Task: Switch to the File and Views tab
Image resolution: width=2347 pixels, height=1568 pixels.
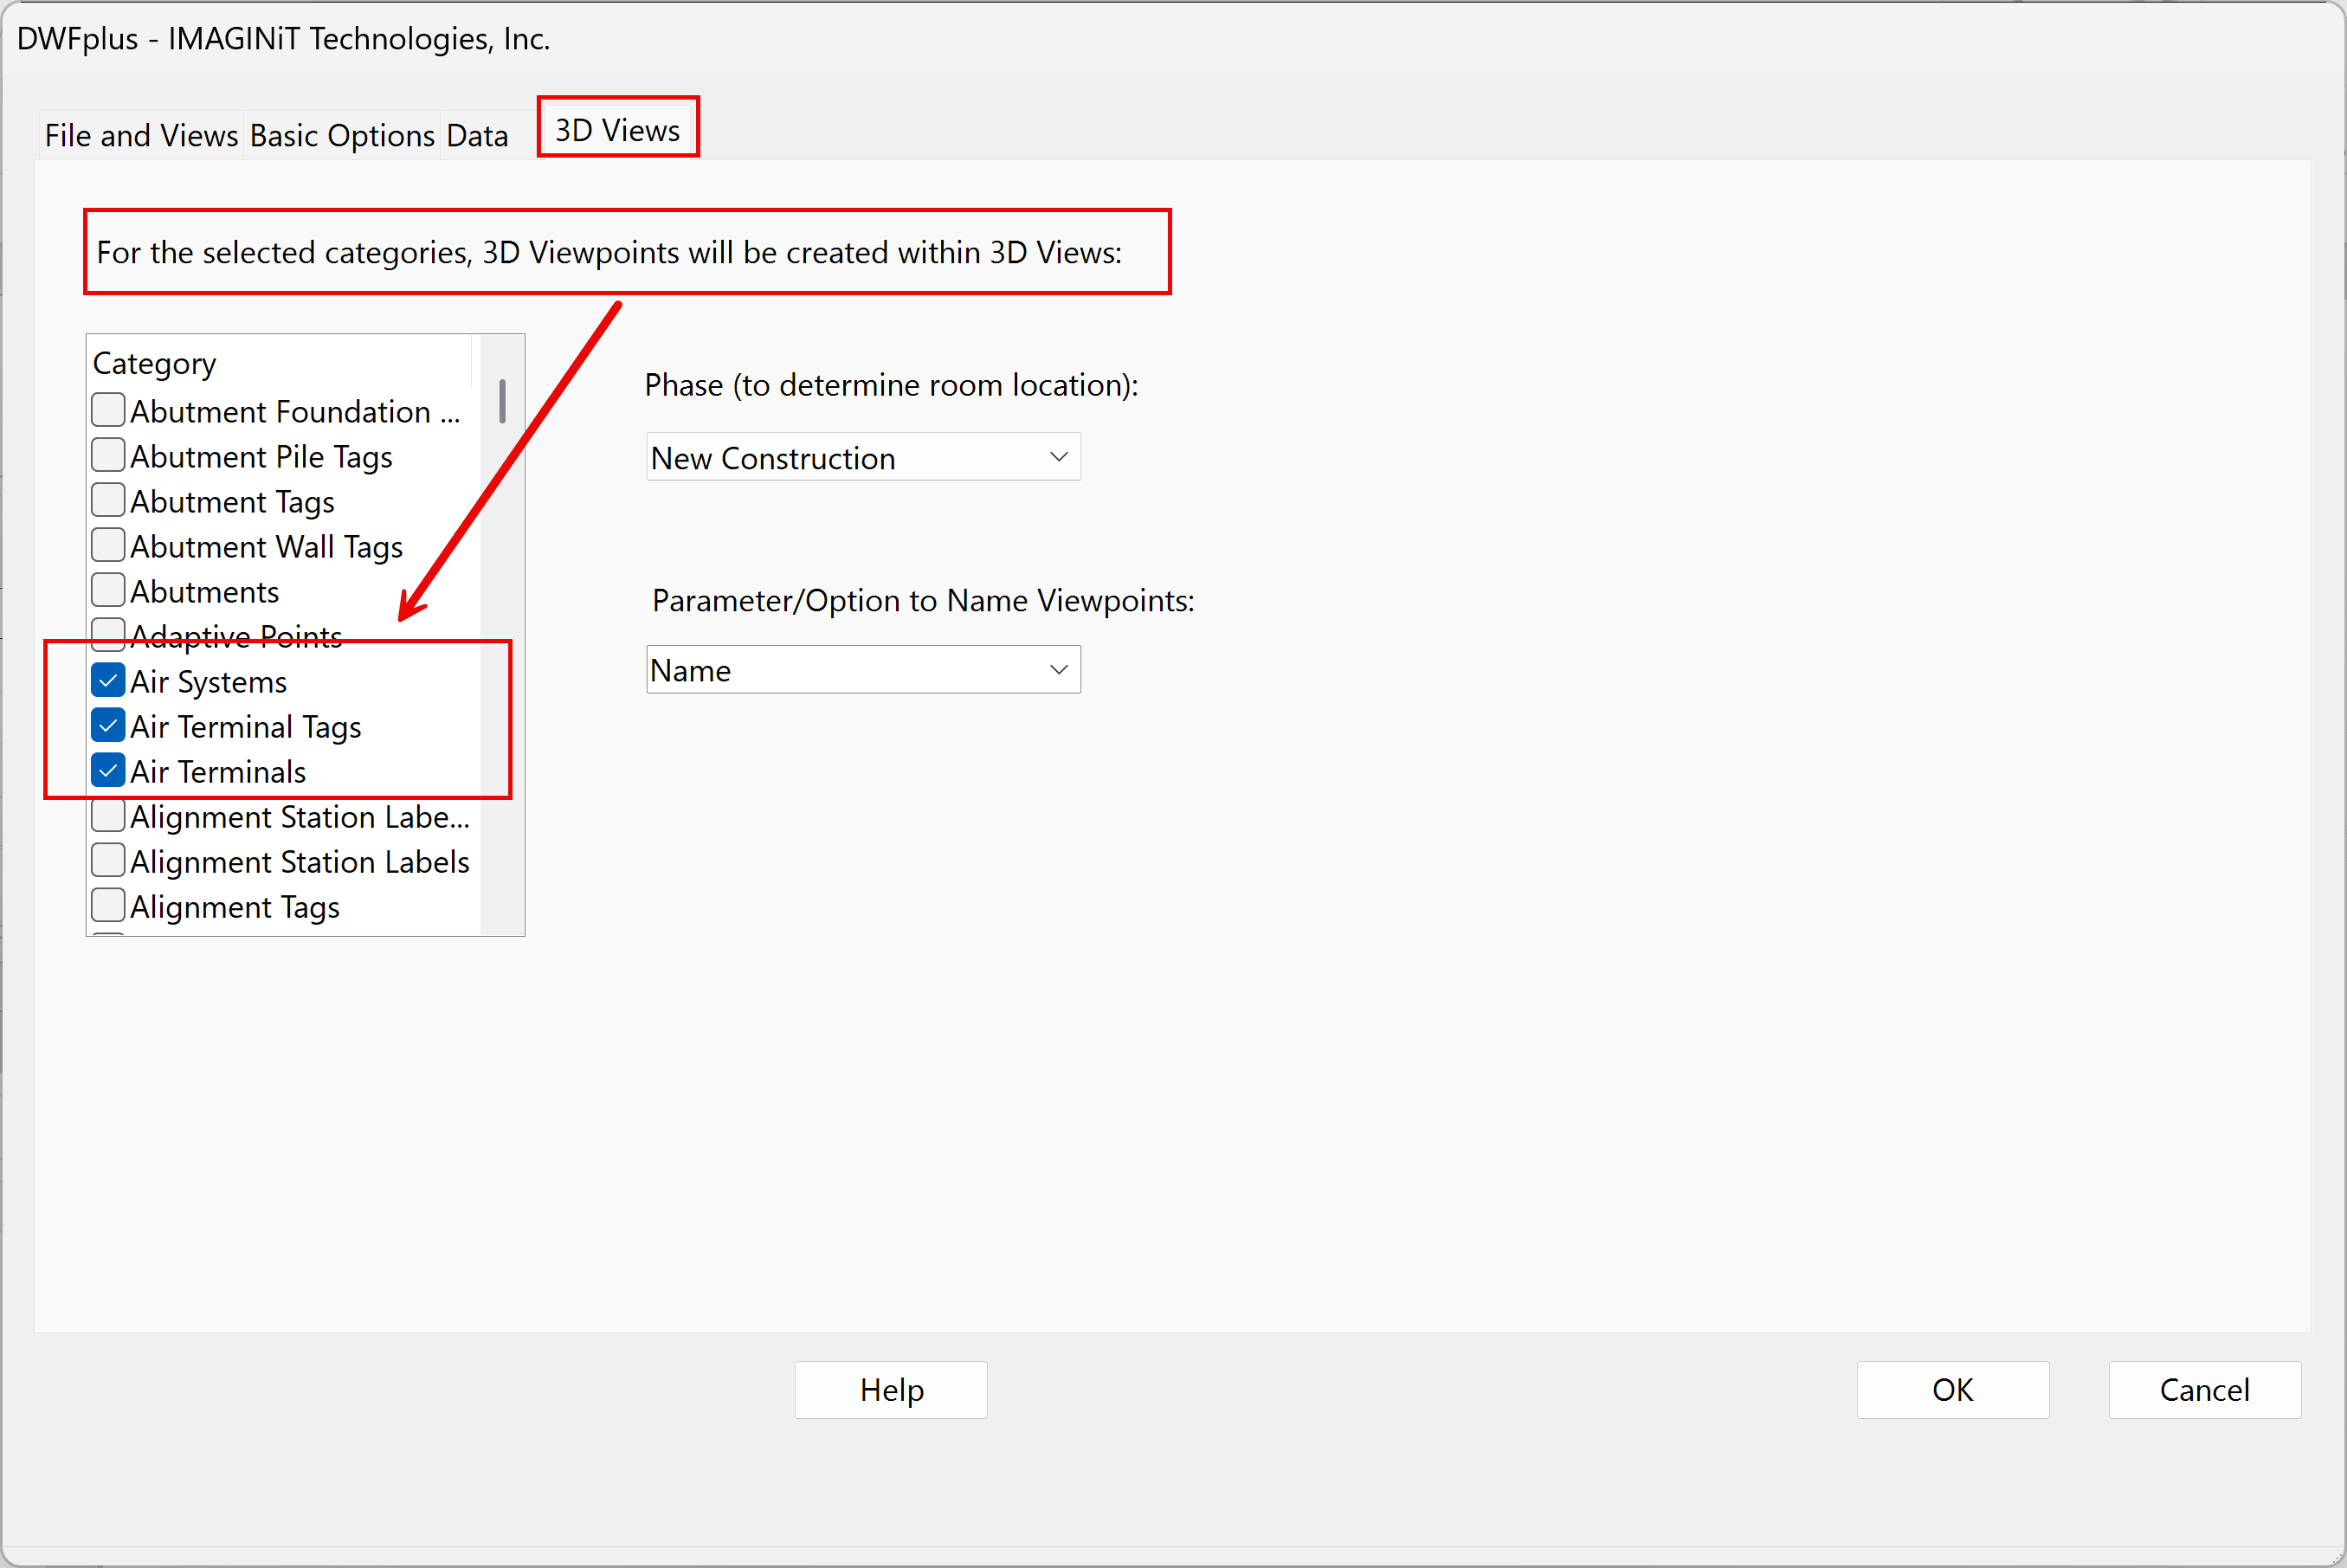Action: tap(141, 135)
